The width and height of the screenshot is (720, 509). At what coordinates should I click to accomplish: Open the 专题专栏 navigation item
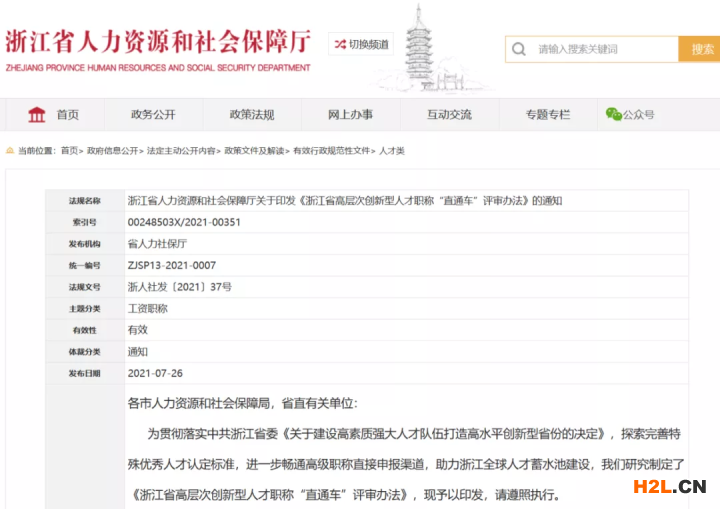click(548, 115)
